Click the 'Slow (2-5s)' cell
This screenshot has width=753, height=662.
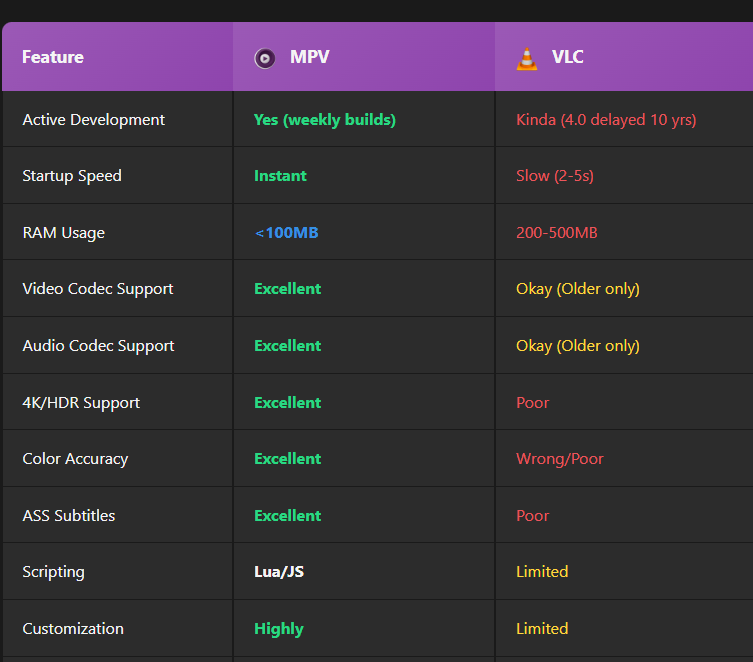coord(555,176)
